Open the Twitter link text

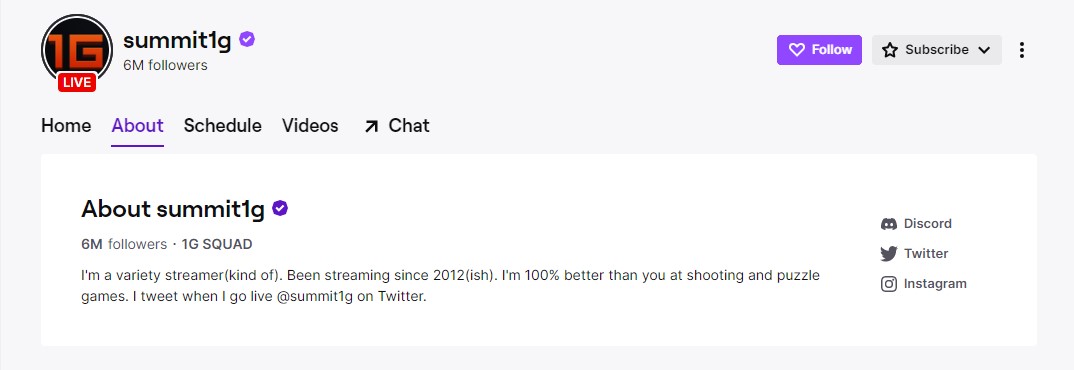click(x=926, y=254)
